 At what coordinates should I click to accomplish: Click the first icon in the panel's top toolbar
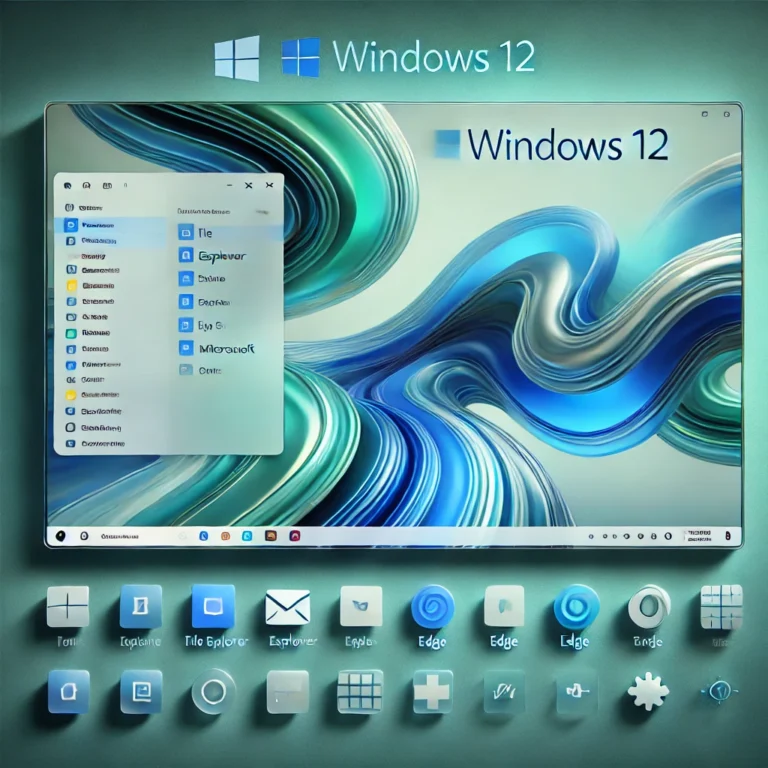[68, 186]
